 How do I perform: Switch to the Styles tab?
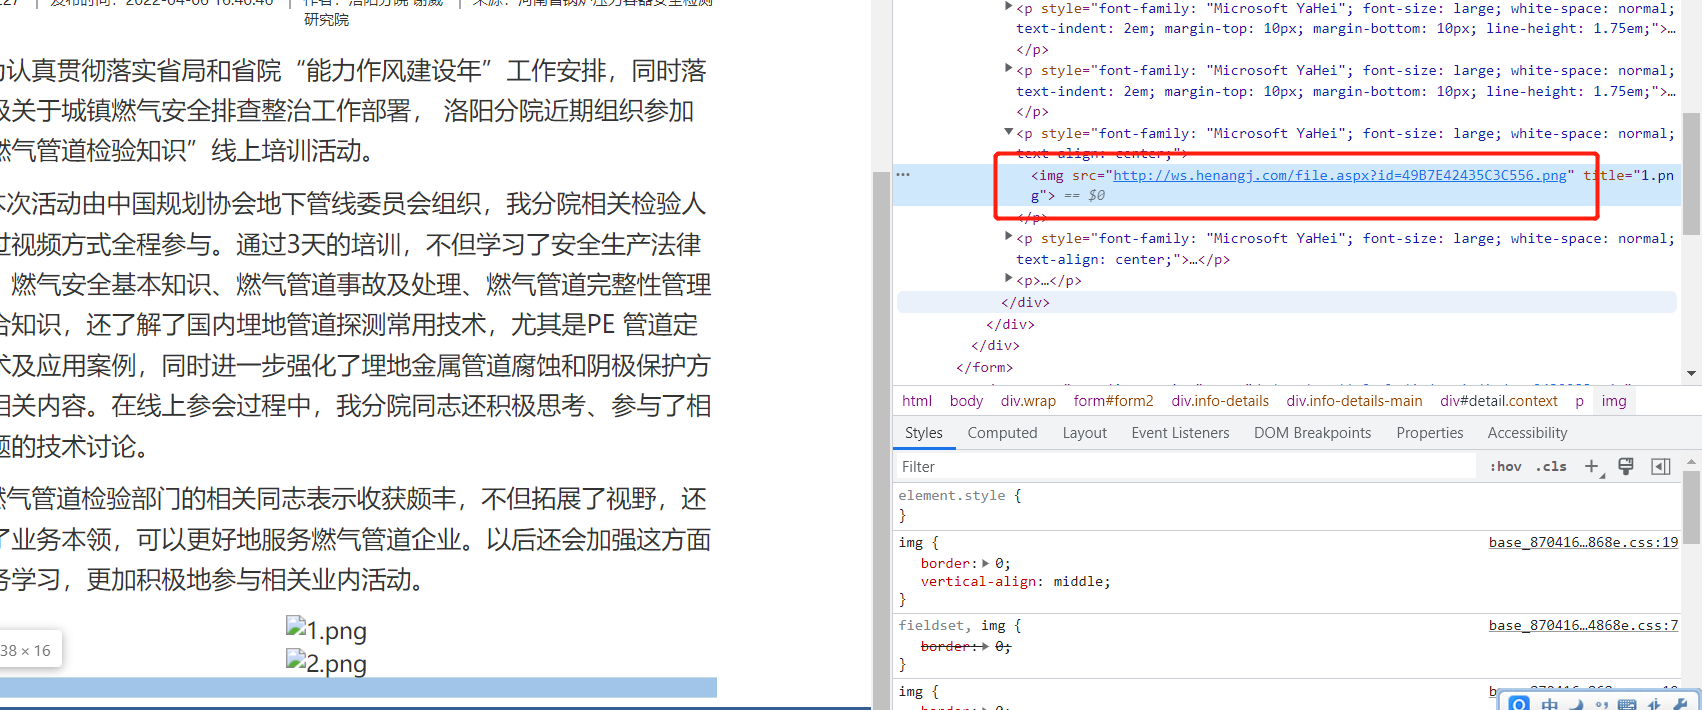point(924,433)
